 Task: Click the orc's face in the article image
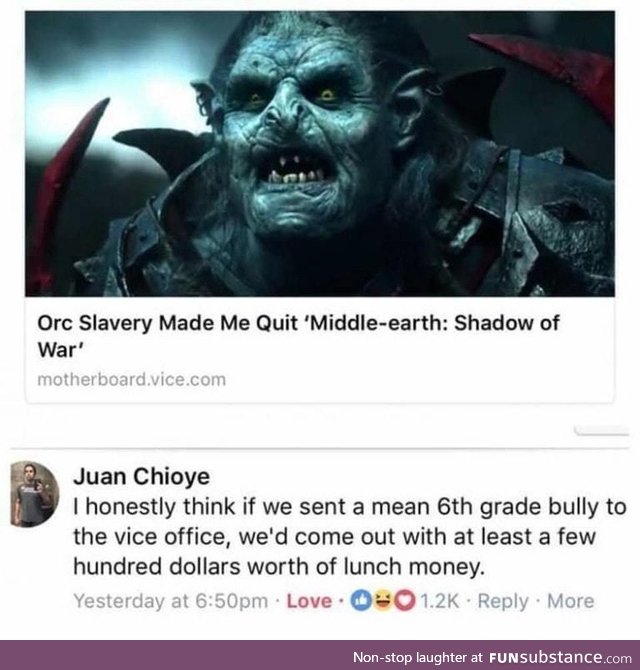click(299, 128)
